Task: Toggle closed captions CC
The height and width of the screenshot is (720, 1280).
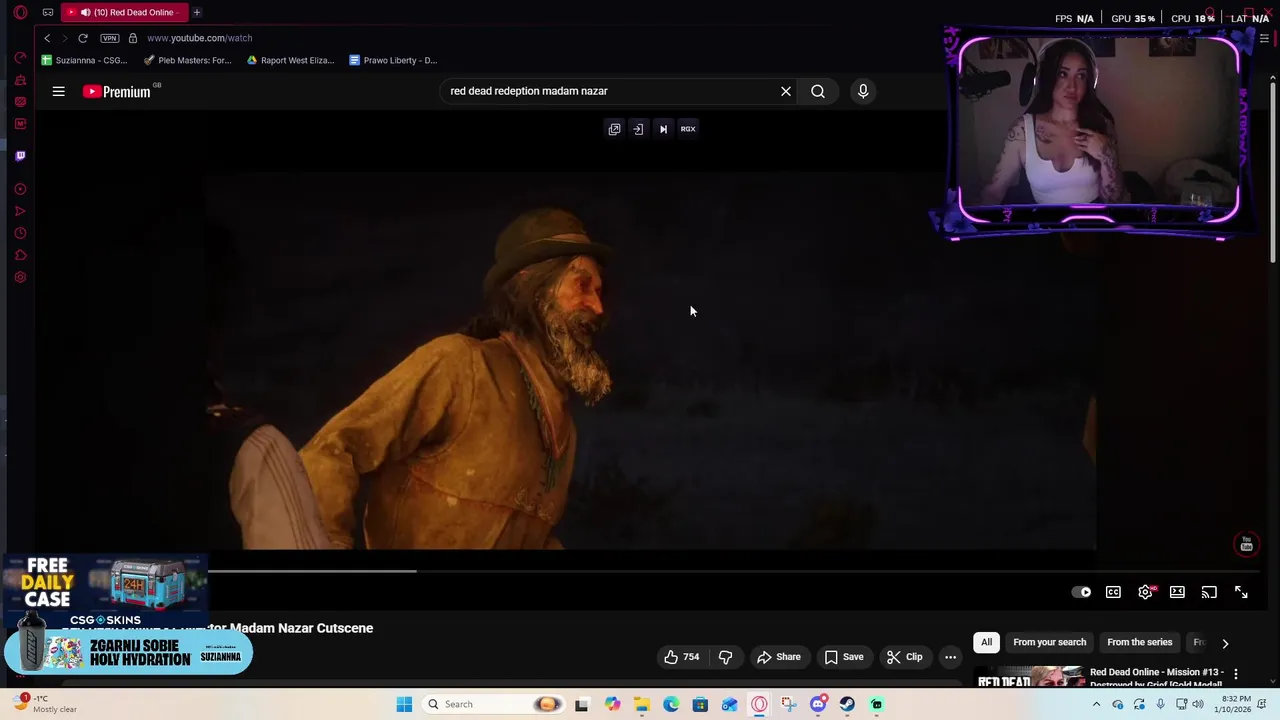Action: click(x=1113, y=592)
